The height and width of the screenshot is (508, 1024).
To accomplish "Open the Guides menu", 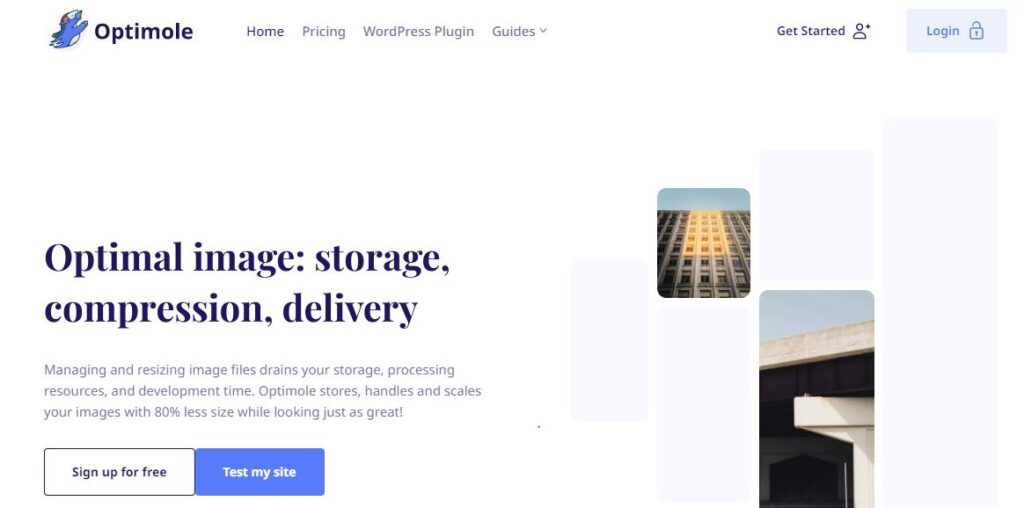I will pyautogui.click(x=519, y=31).
